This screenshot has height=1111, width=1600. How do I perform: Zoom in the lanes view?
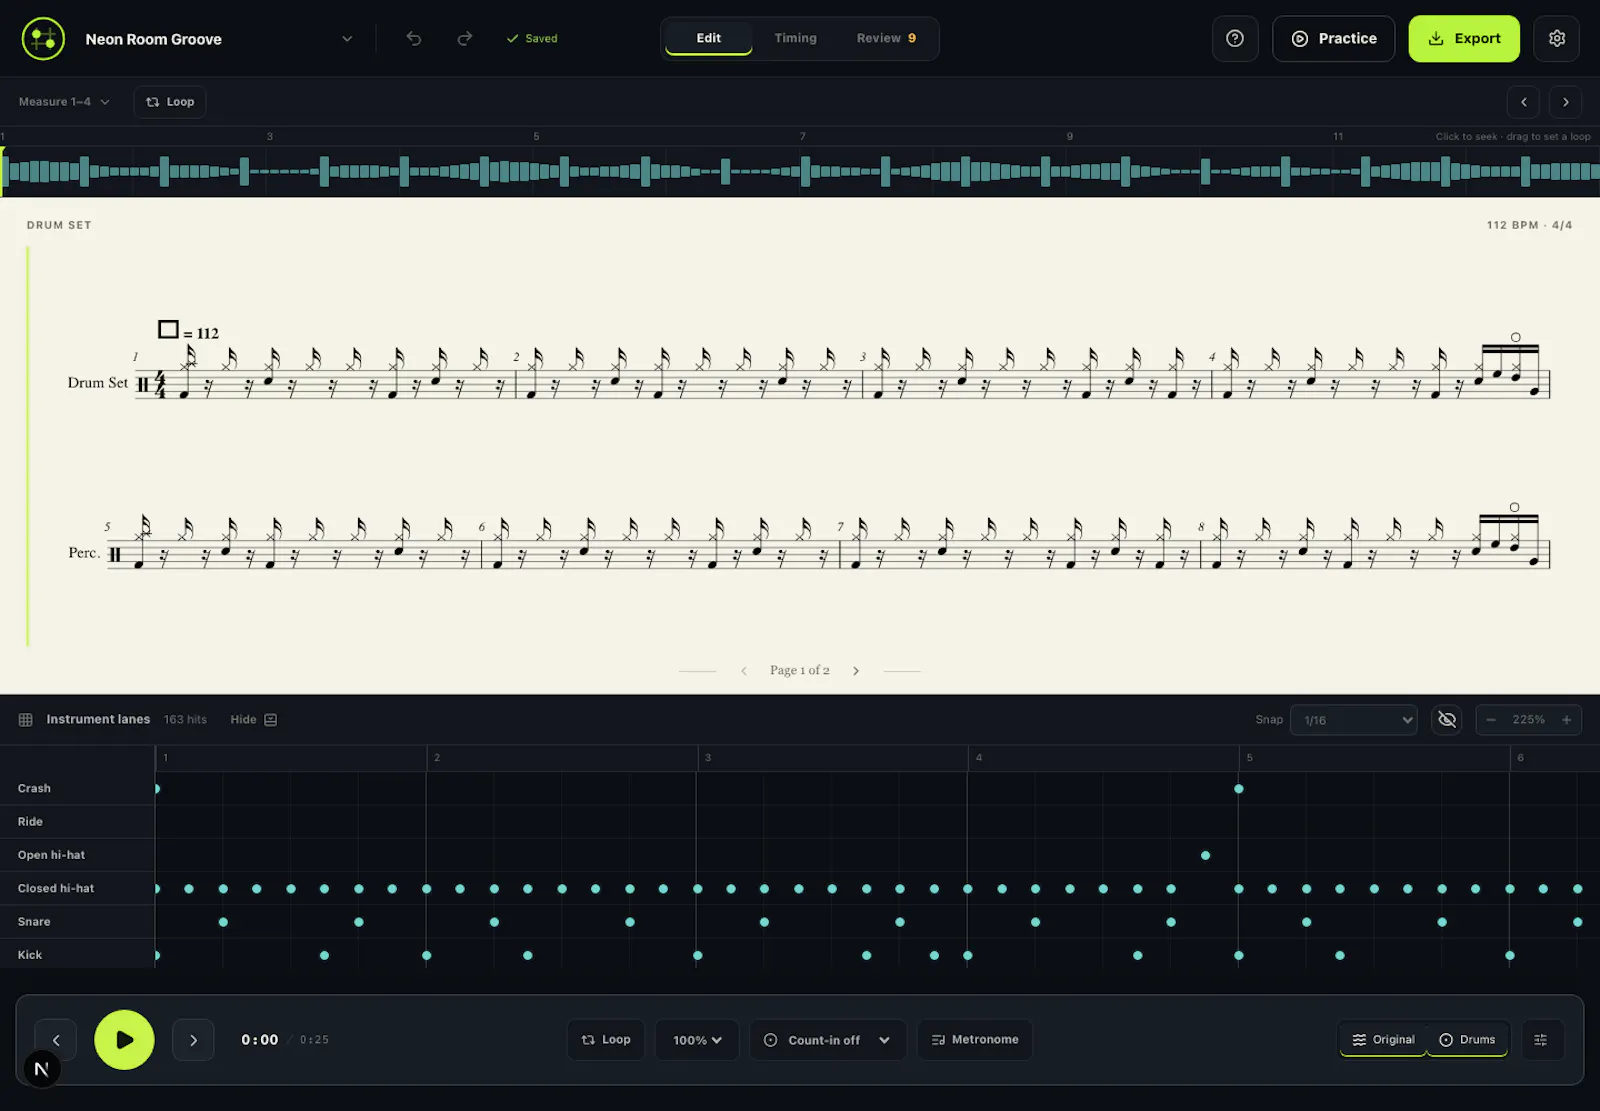[x=1567, y=720]
